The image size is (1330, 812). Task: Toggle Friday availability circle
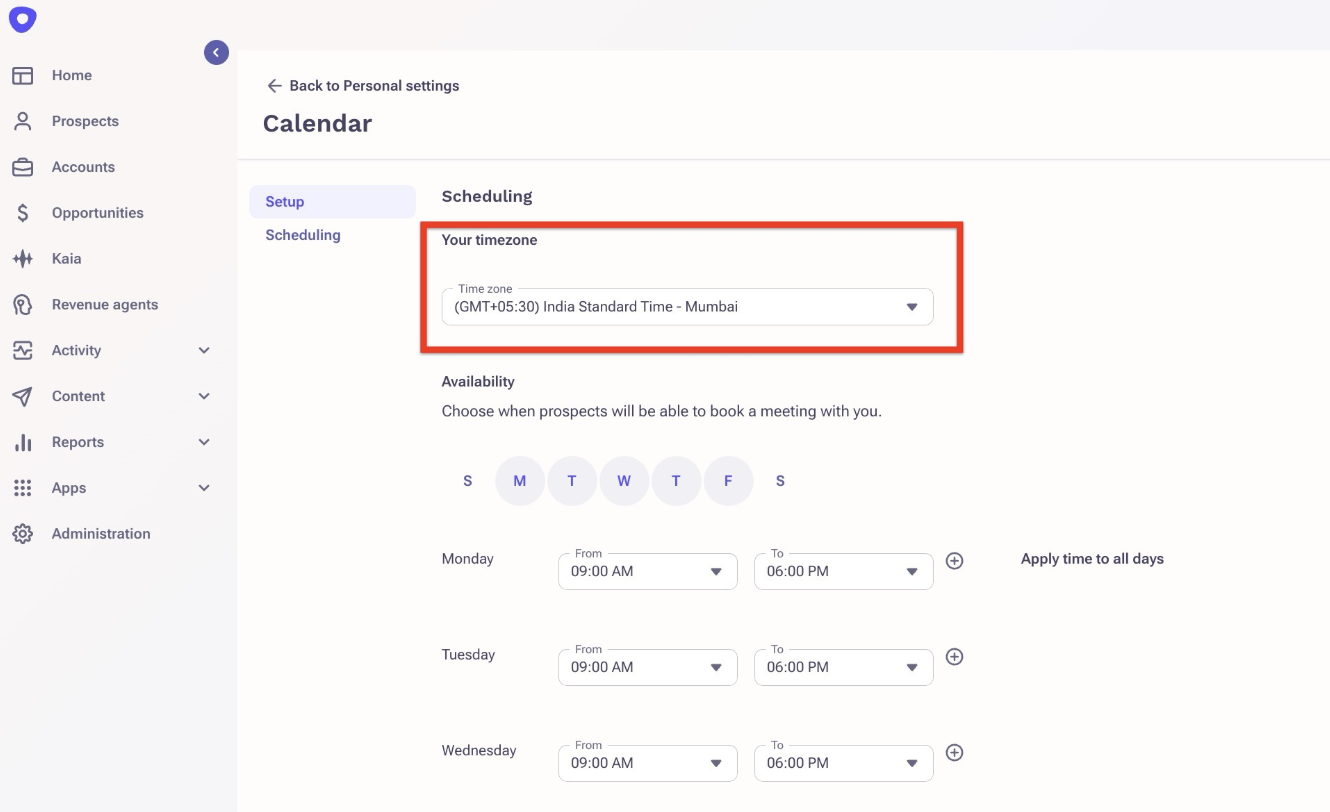pos(728,481)
